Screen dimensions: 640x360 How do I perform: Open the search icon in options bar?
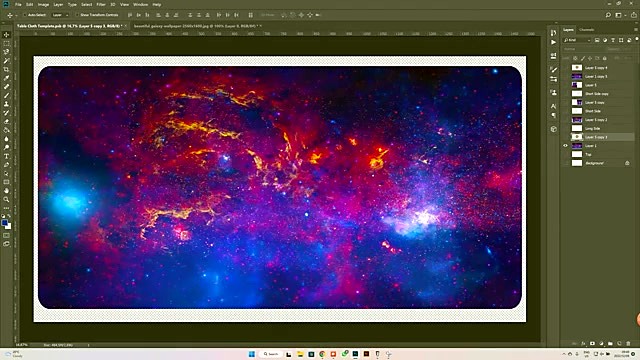[608, 15]
